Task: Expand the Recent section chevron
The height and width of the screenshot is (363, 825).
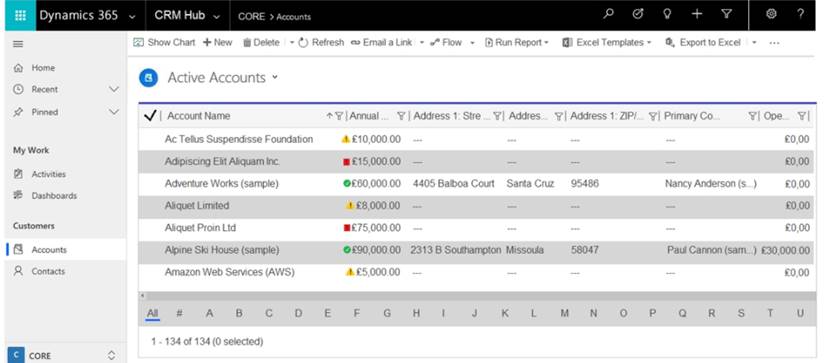Action: click(x=114, y=89)
